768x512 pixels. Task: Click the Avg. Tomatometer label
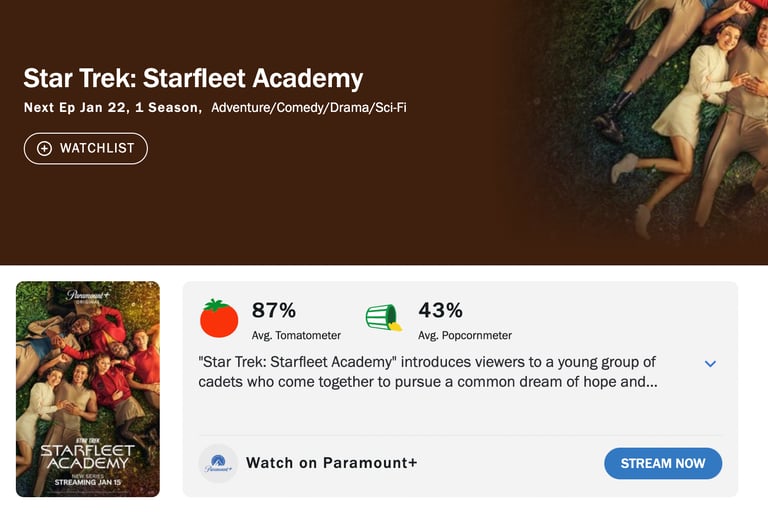tap(296, 336)
